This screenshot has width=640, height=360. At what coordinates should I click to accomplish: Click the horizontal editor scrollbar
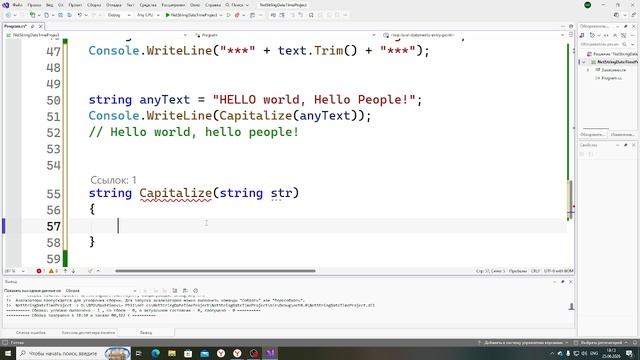click(215, 271)
